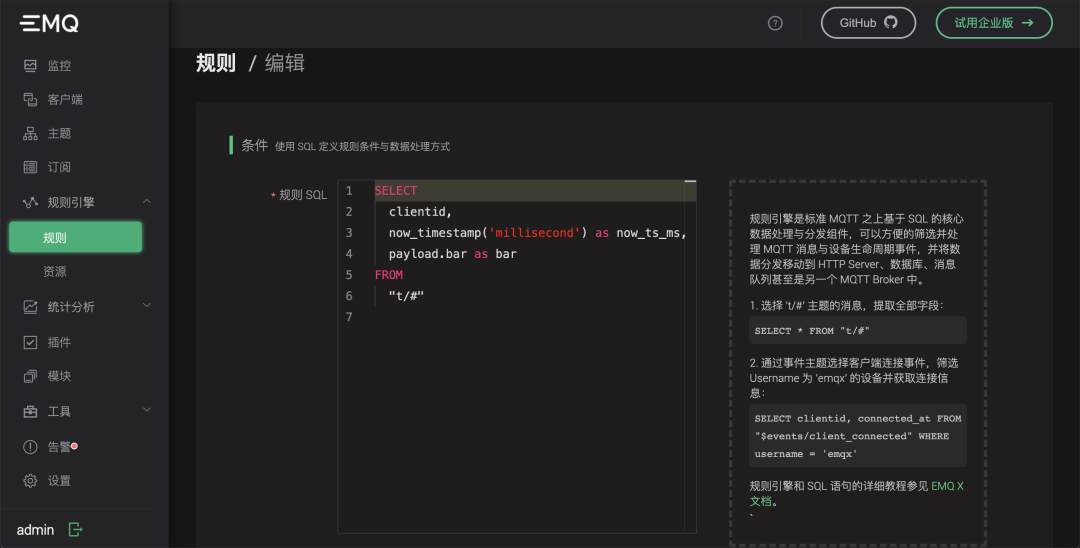The image size is (1080, 548).
Task: Click the clients (客户端) sidebar icon
Action: tap(30, 100)
